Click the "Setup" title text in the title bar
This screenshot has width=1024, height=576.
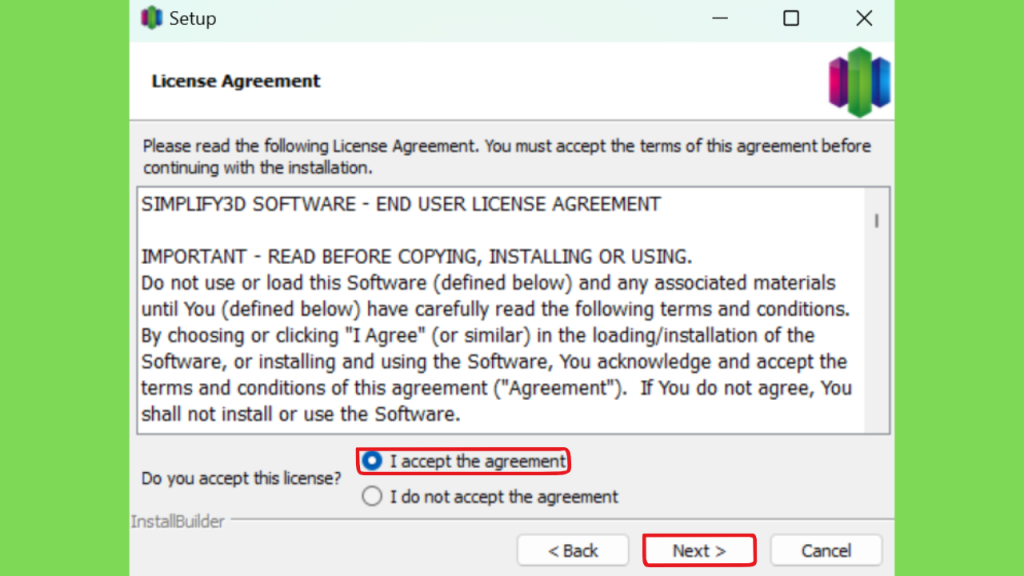193,18
